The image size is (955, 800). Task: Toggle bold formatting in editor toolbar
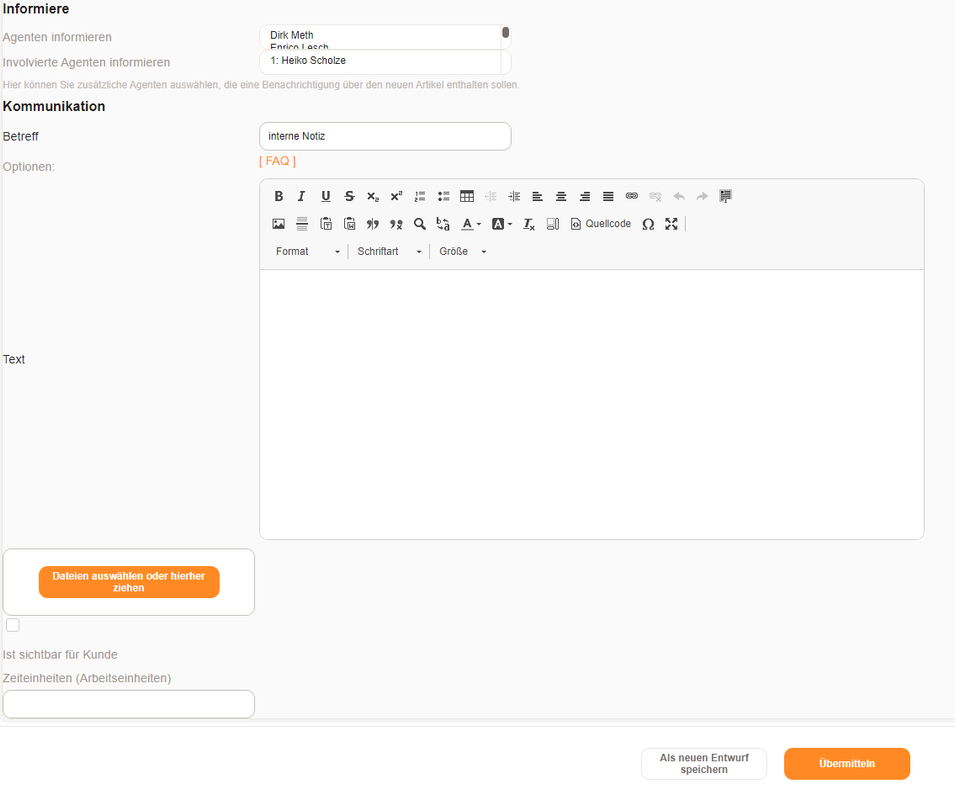(278, 196)
